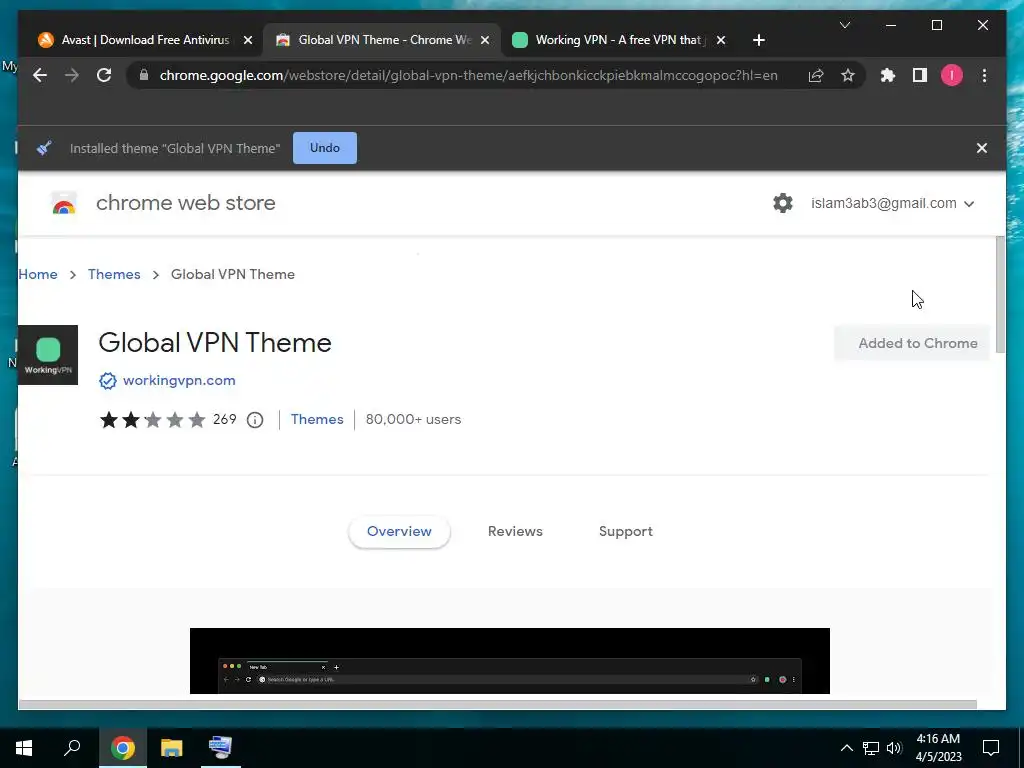The image size is (1024, 768).
Task: Bookmark this tab with the star icon
Action: pos(848,76)
